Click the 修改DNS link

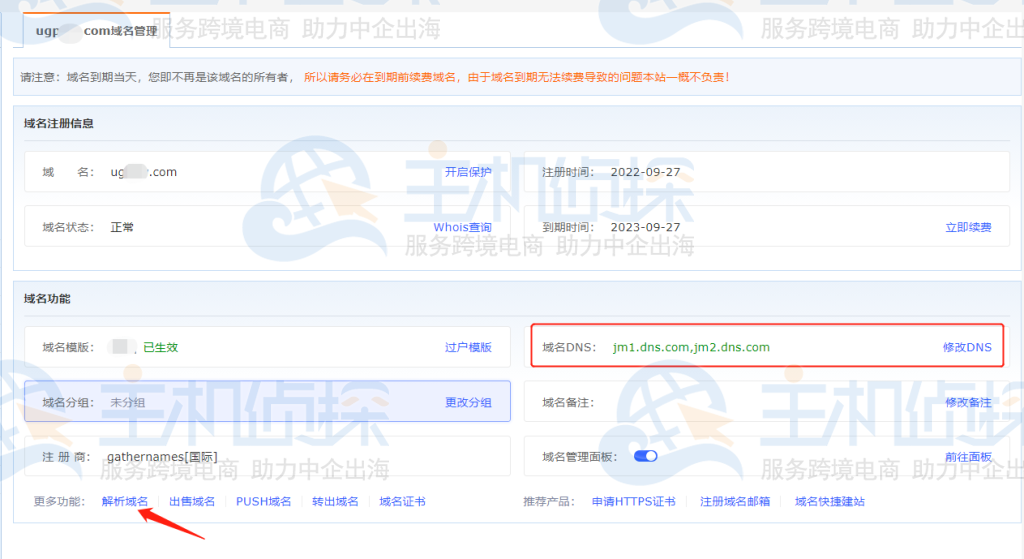[x=967, y=347]
